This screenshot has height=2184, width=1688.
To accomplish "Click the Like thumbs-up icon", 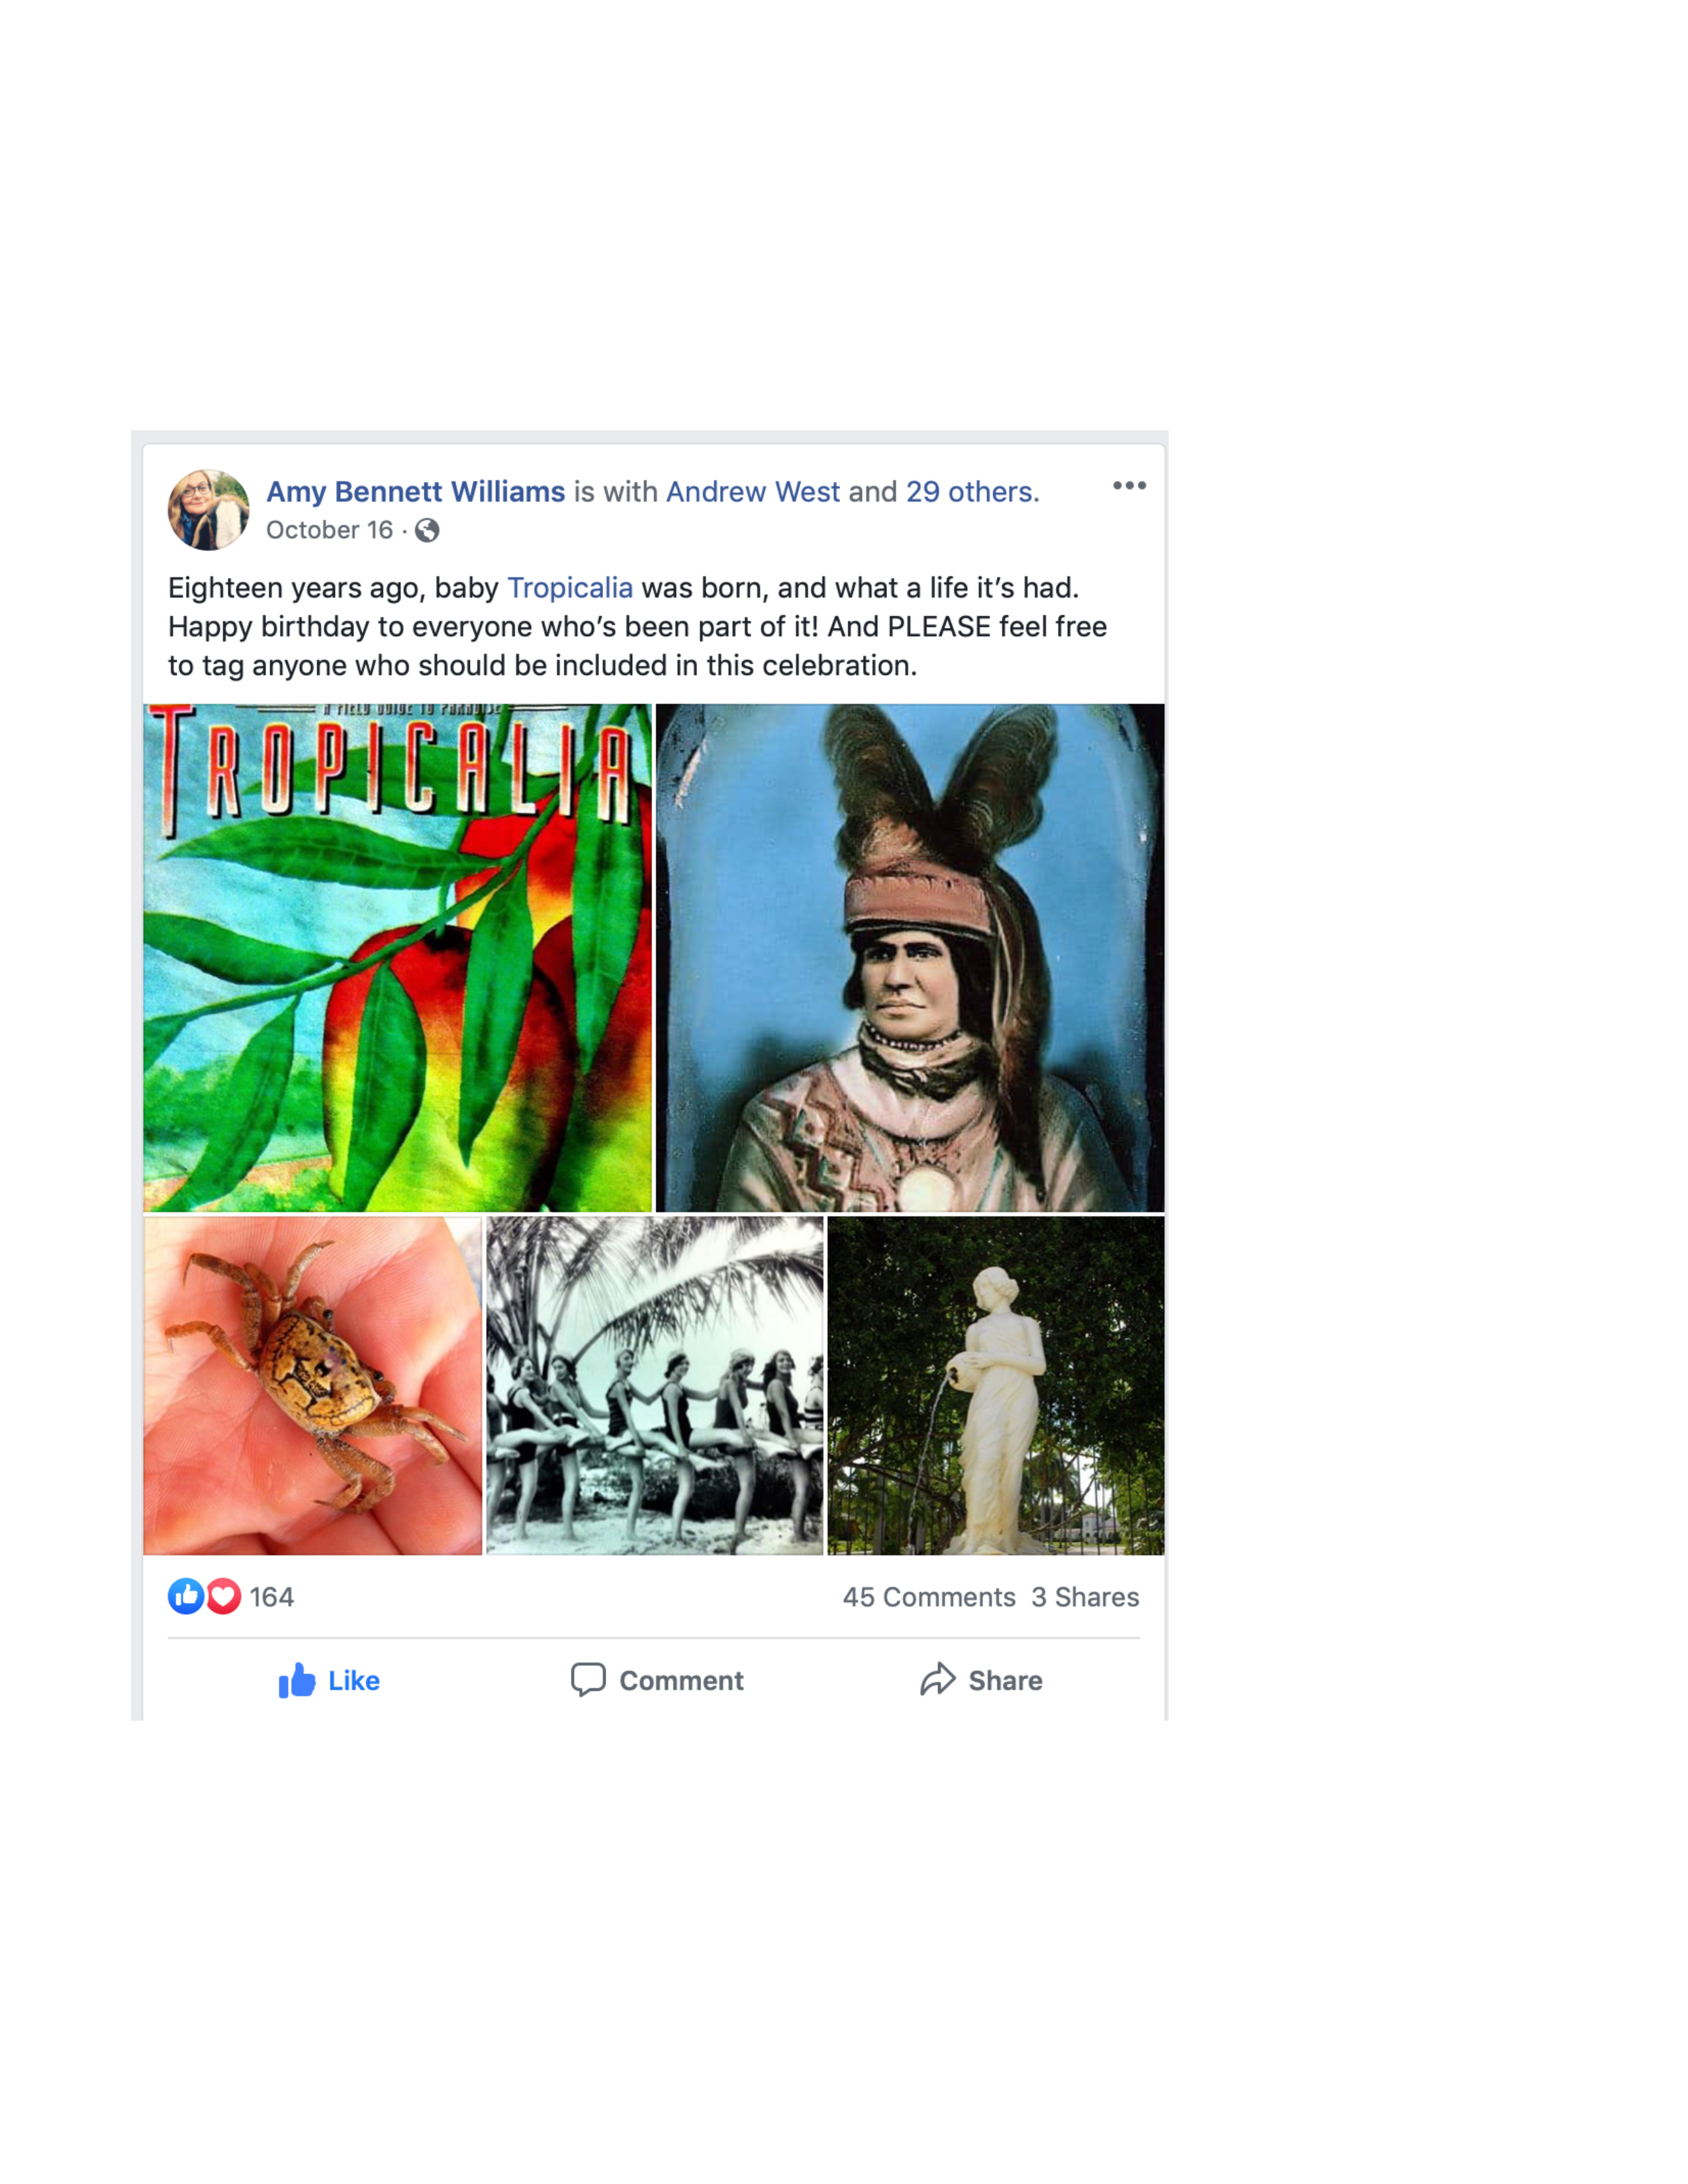I will (297, 1680).
